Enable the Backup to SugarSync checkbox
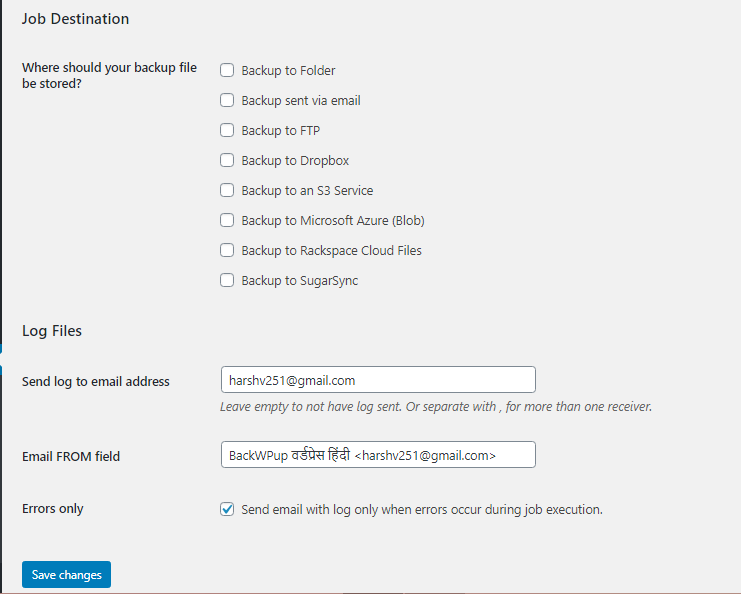The image size is (741, 594). [x=227, y=281]
